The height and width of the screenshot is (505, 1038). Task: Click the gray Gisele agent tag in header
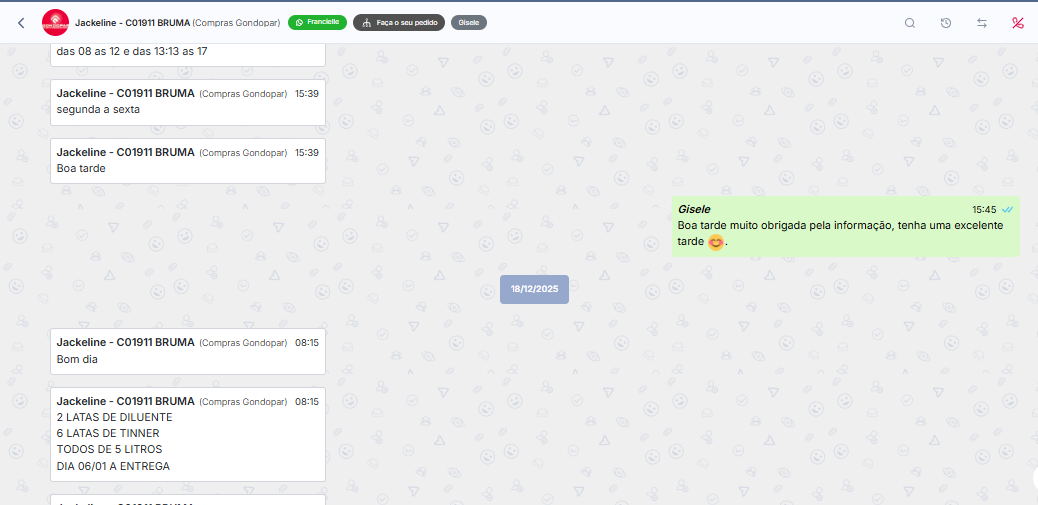click(x=469, y=22)
